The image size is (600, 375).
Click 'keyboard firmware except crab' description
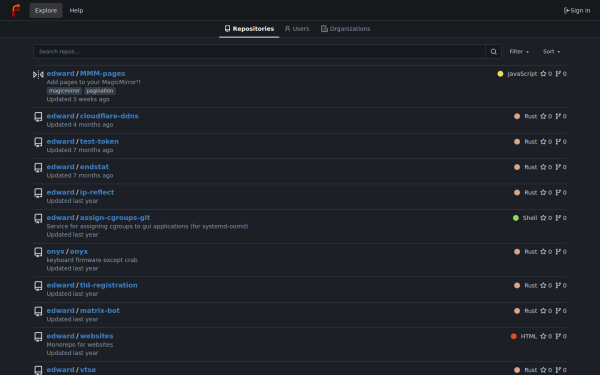[92, 260]
